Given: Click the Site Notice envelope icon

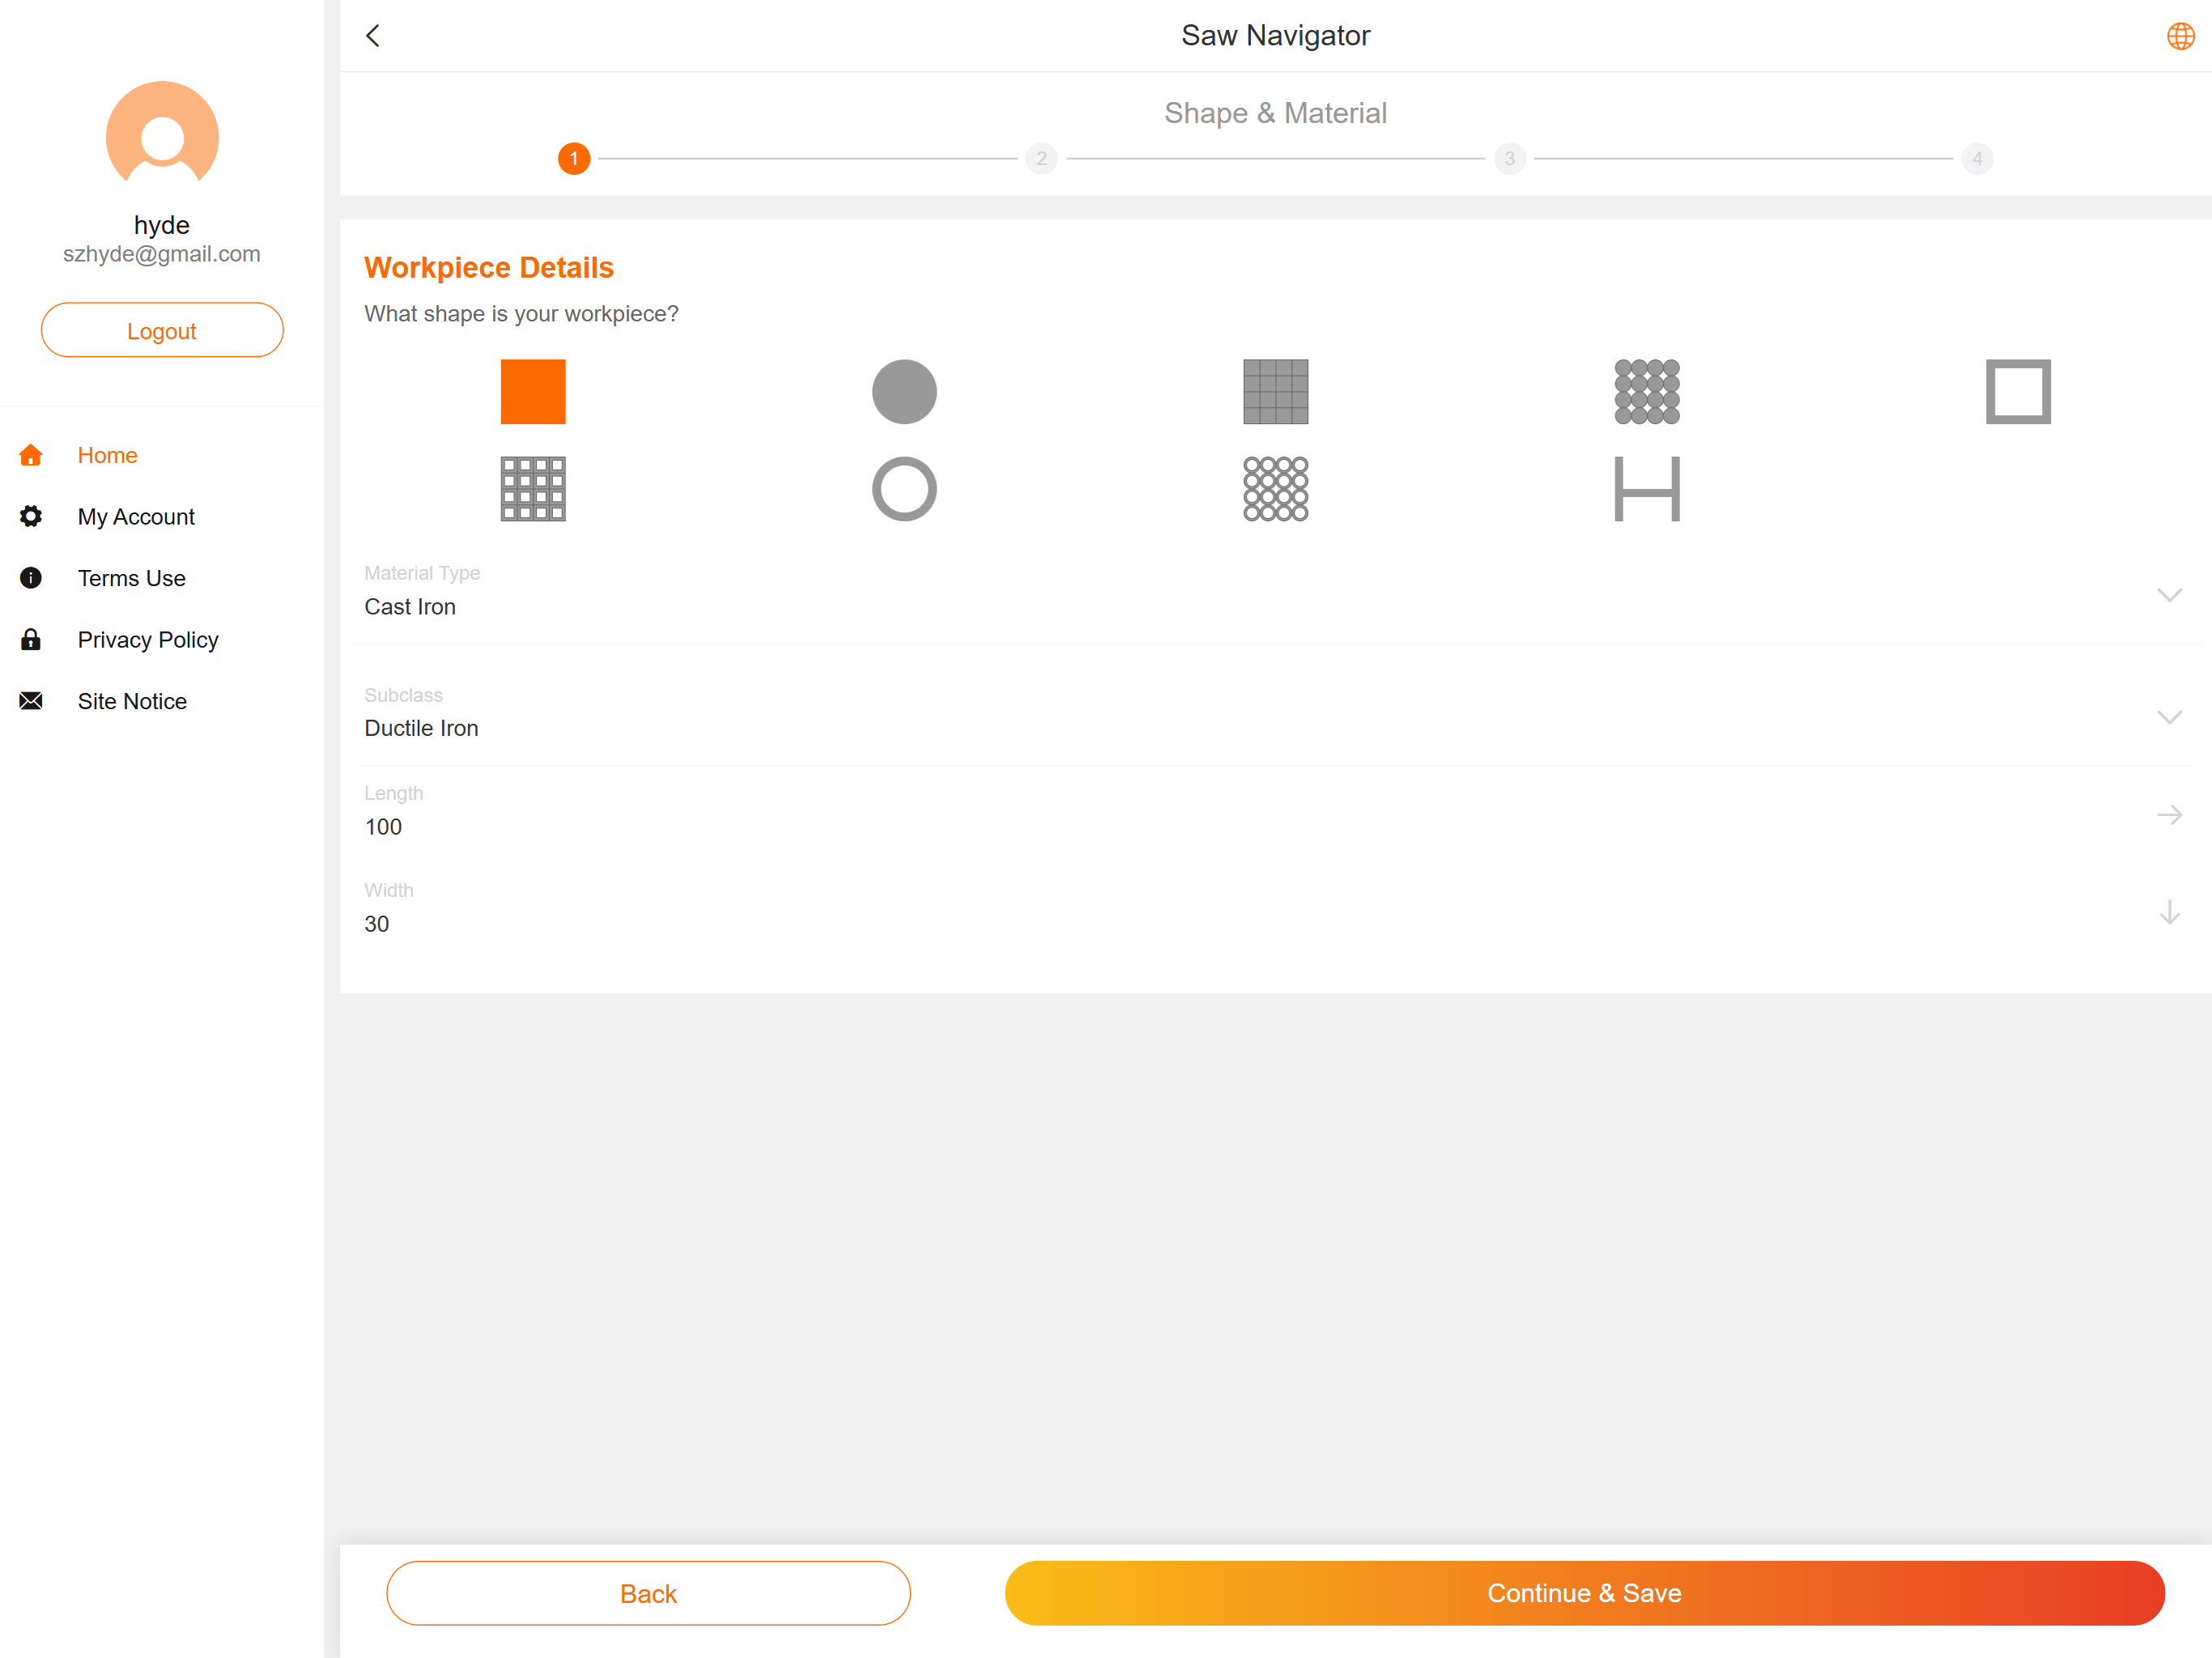Looking at the screenshot, I should tap(31, 701).
